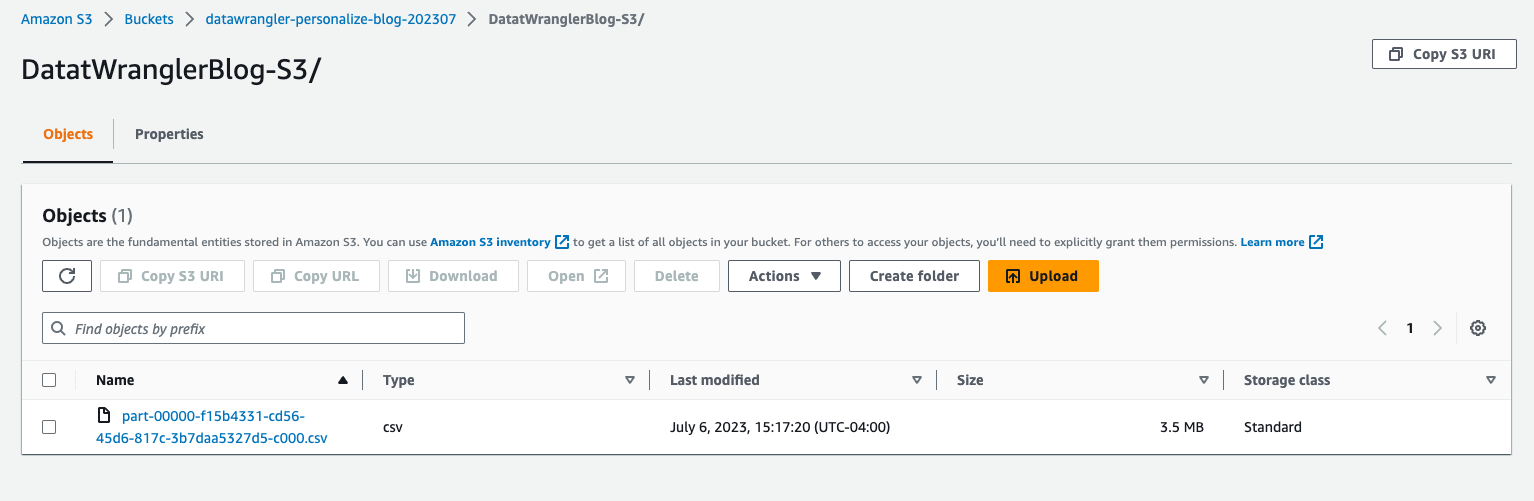The width and height of the screenshot is (1534, 501).
Task: Sort by Type column arrow
Action: pos(630,380)
